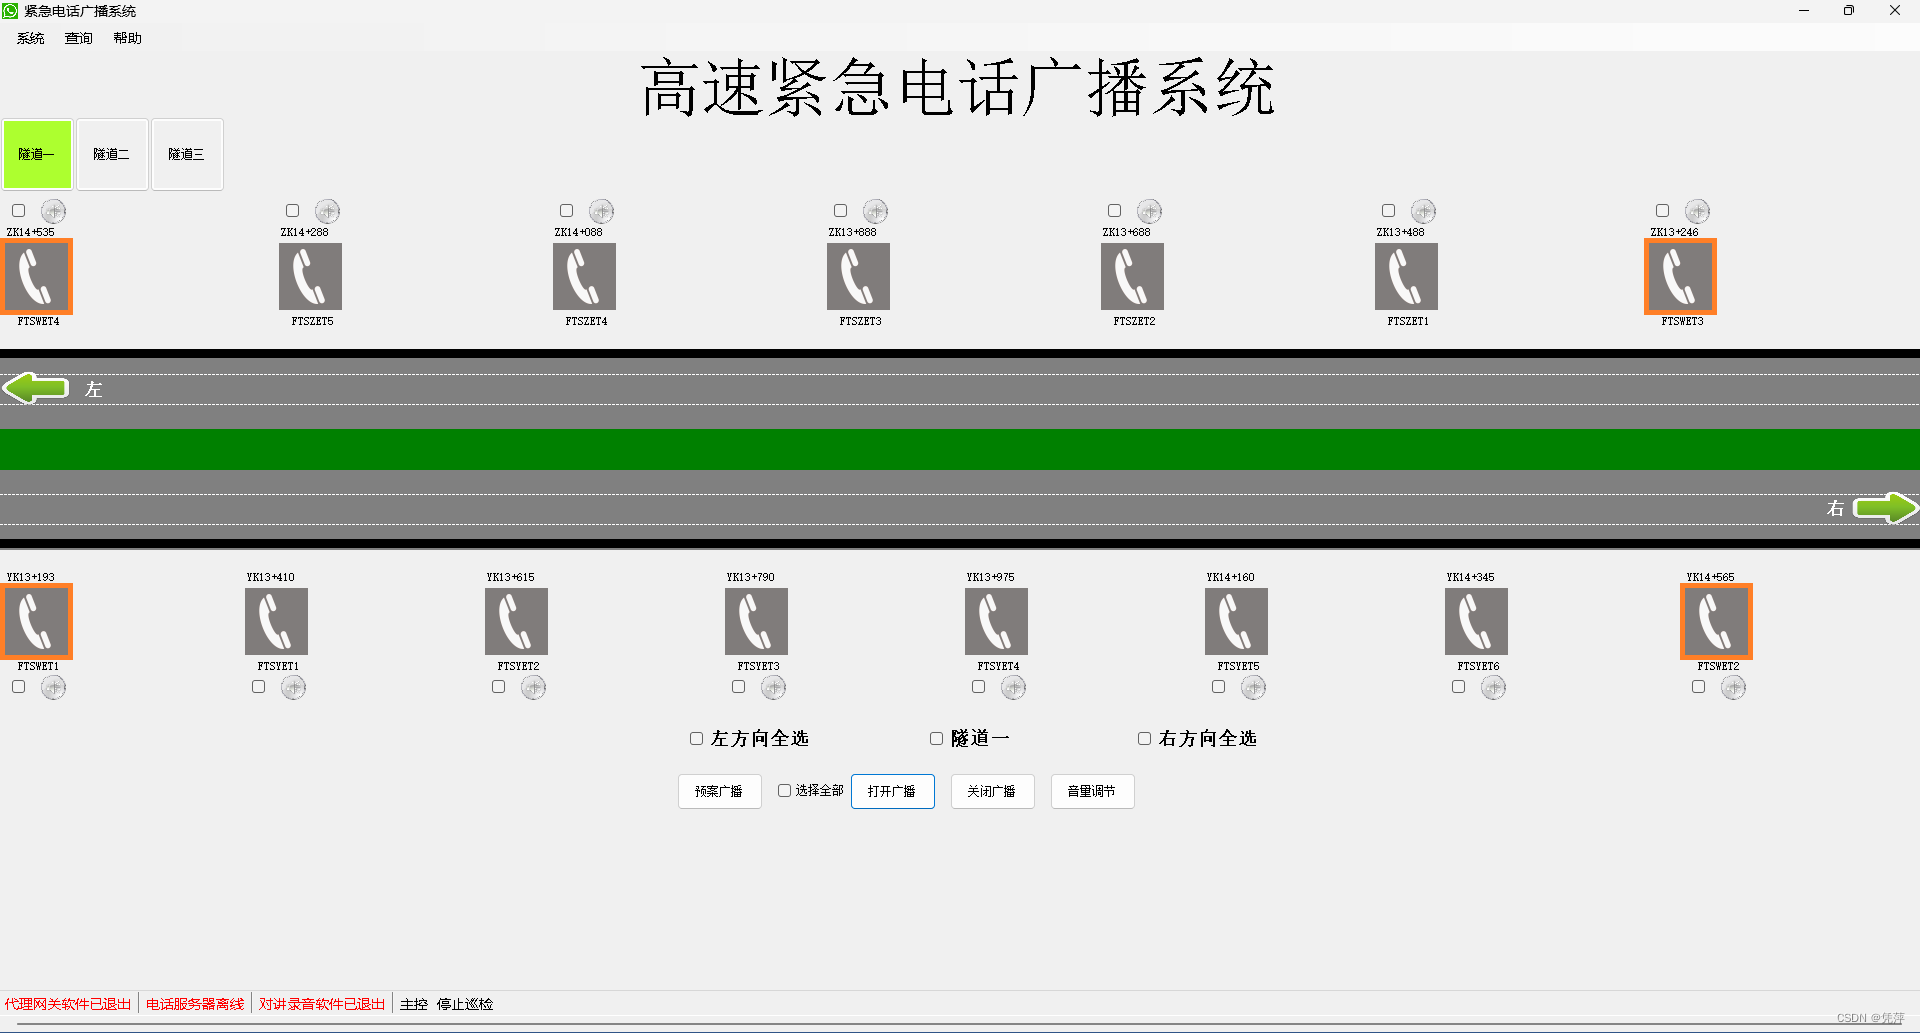Select emergency phone FTSZET3
Image resolution: width=1920 pixels, height=1033 pixels.
(858, 277)
